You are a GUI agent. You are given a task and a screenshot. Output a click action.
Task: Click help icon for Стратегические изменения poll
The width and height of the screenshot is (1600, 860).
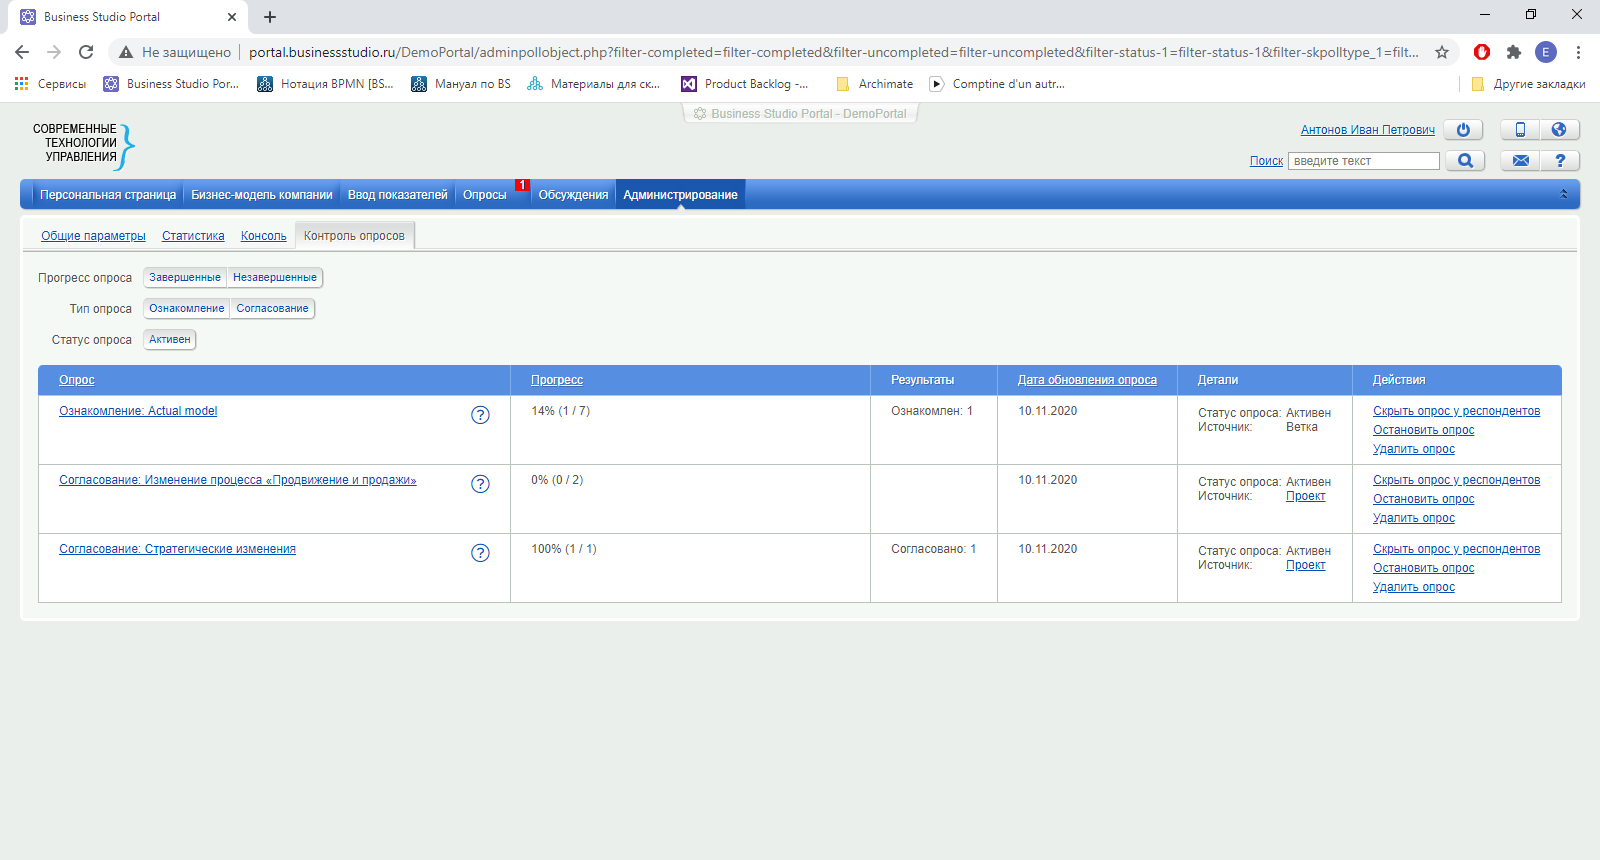coord(480,553)
